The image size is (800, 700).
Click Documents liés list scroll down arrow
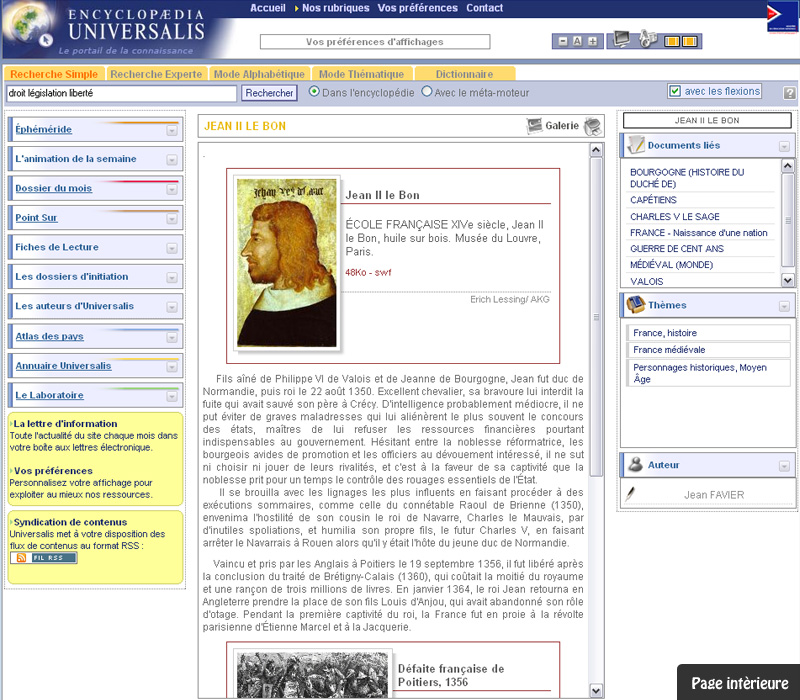click(x=788, y=280)
